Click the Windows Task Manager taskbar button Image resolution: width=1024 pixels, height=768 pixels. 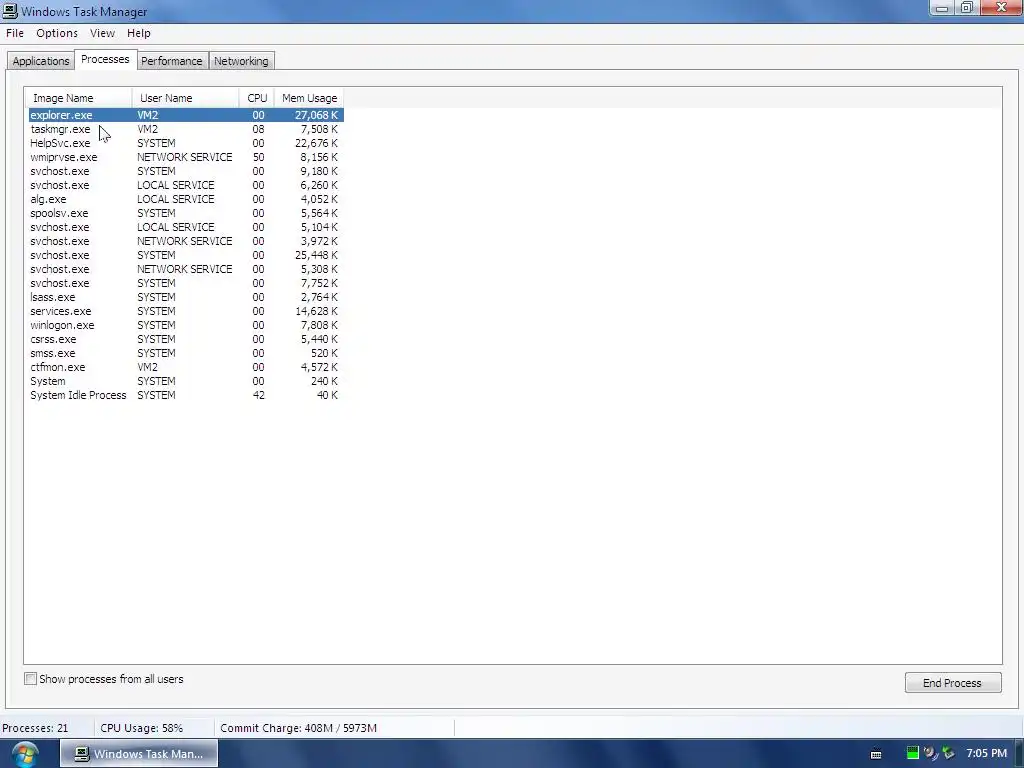pos(139,754)
